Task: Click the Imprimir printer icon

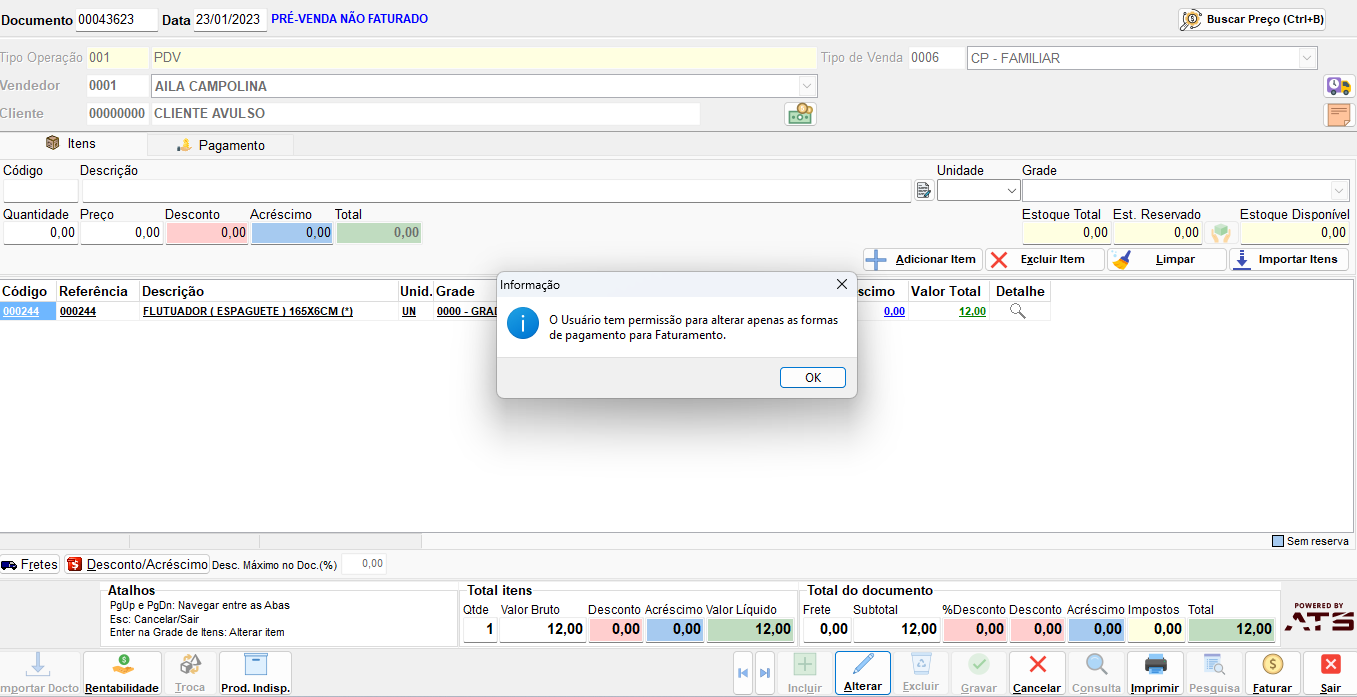Action: (1155, 672)
